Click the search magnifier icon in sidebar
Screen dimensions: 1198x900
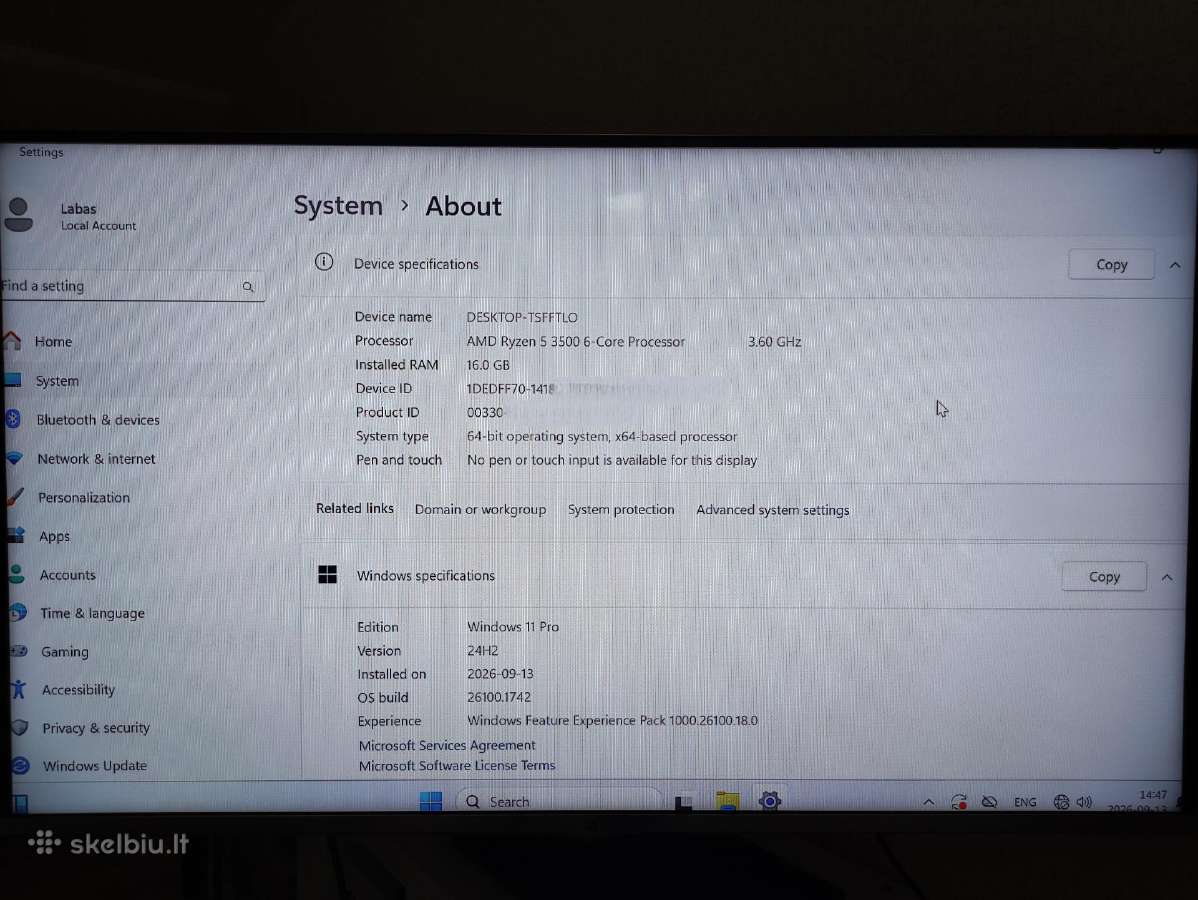pyautogui.click(x=248, y=287)
